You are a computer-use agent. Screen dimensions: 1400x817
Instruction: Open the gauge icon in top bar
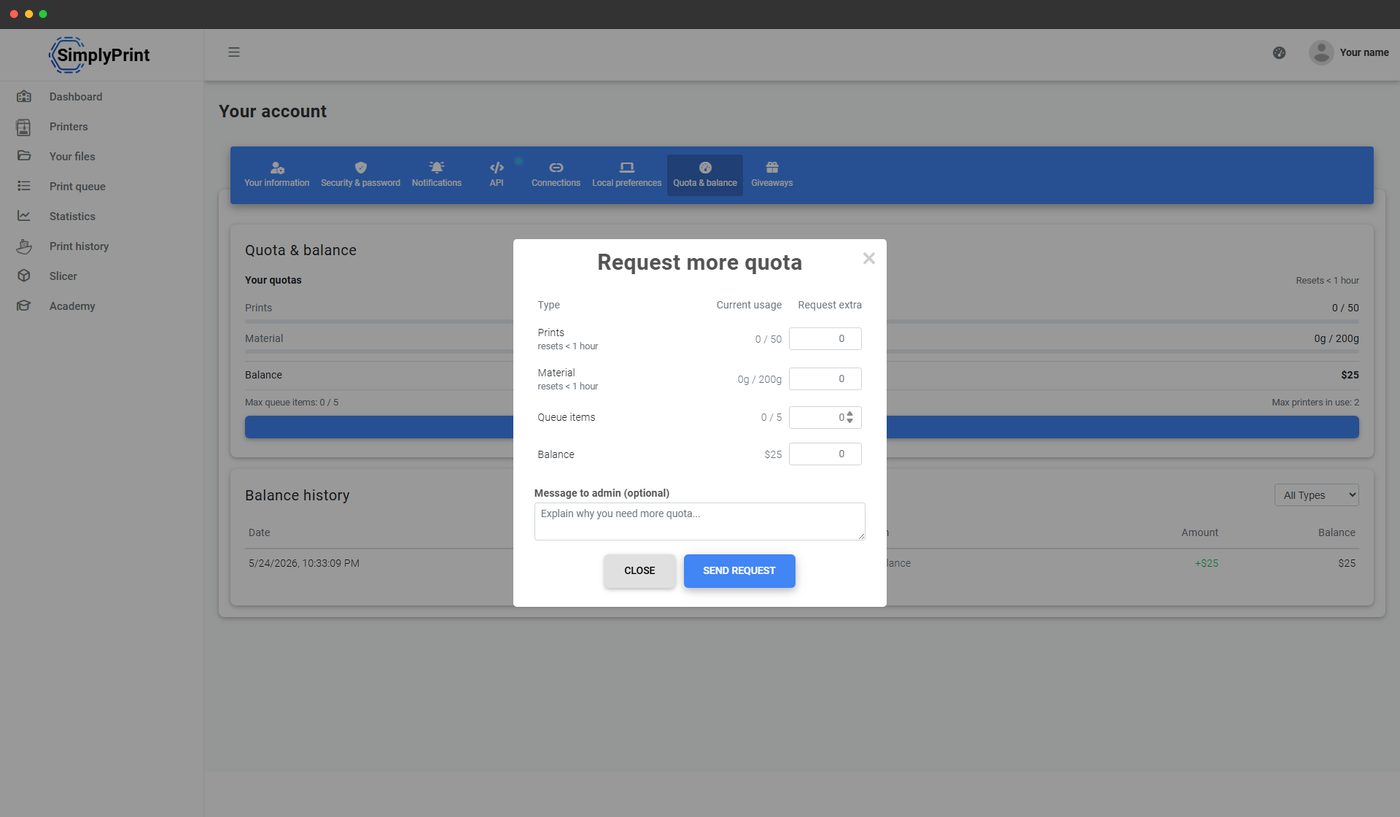(x=1279, y=53)
